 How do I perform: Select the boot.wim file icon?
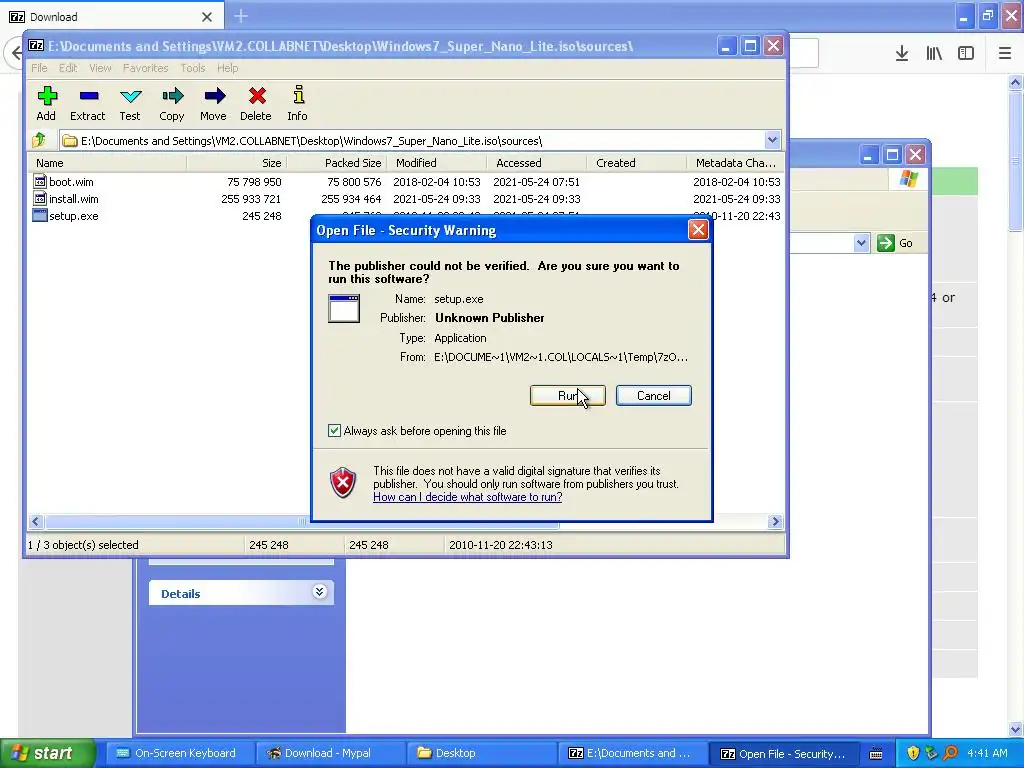point(40,182)
